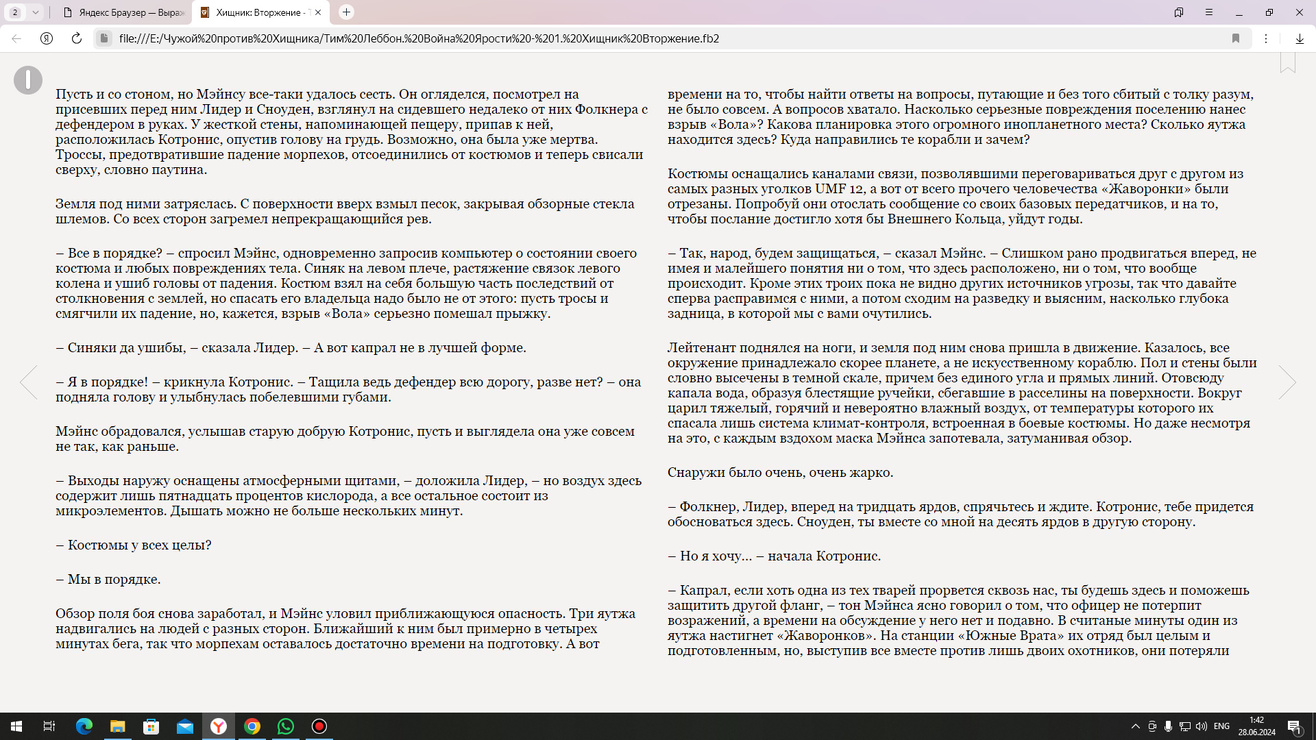Show hidden system tray icons

click(x=1135, y=726)
